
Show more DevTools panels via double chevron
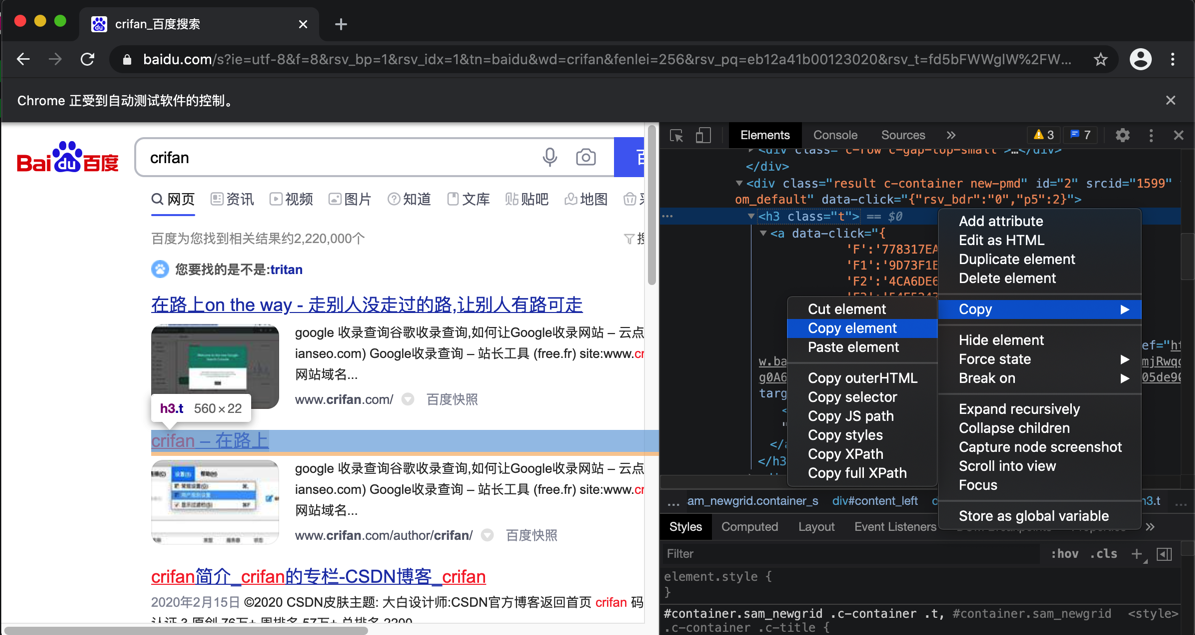(950, 135)
